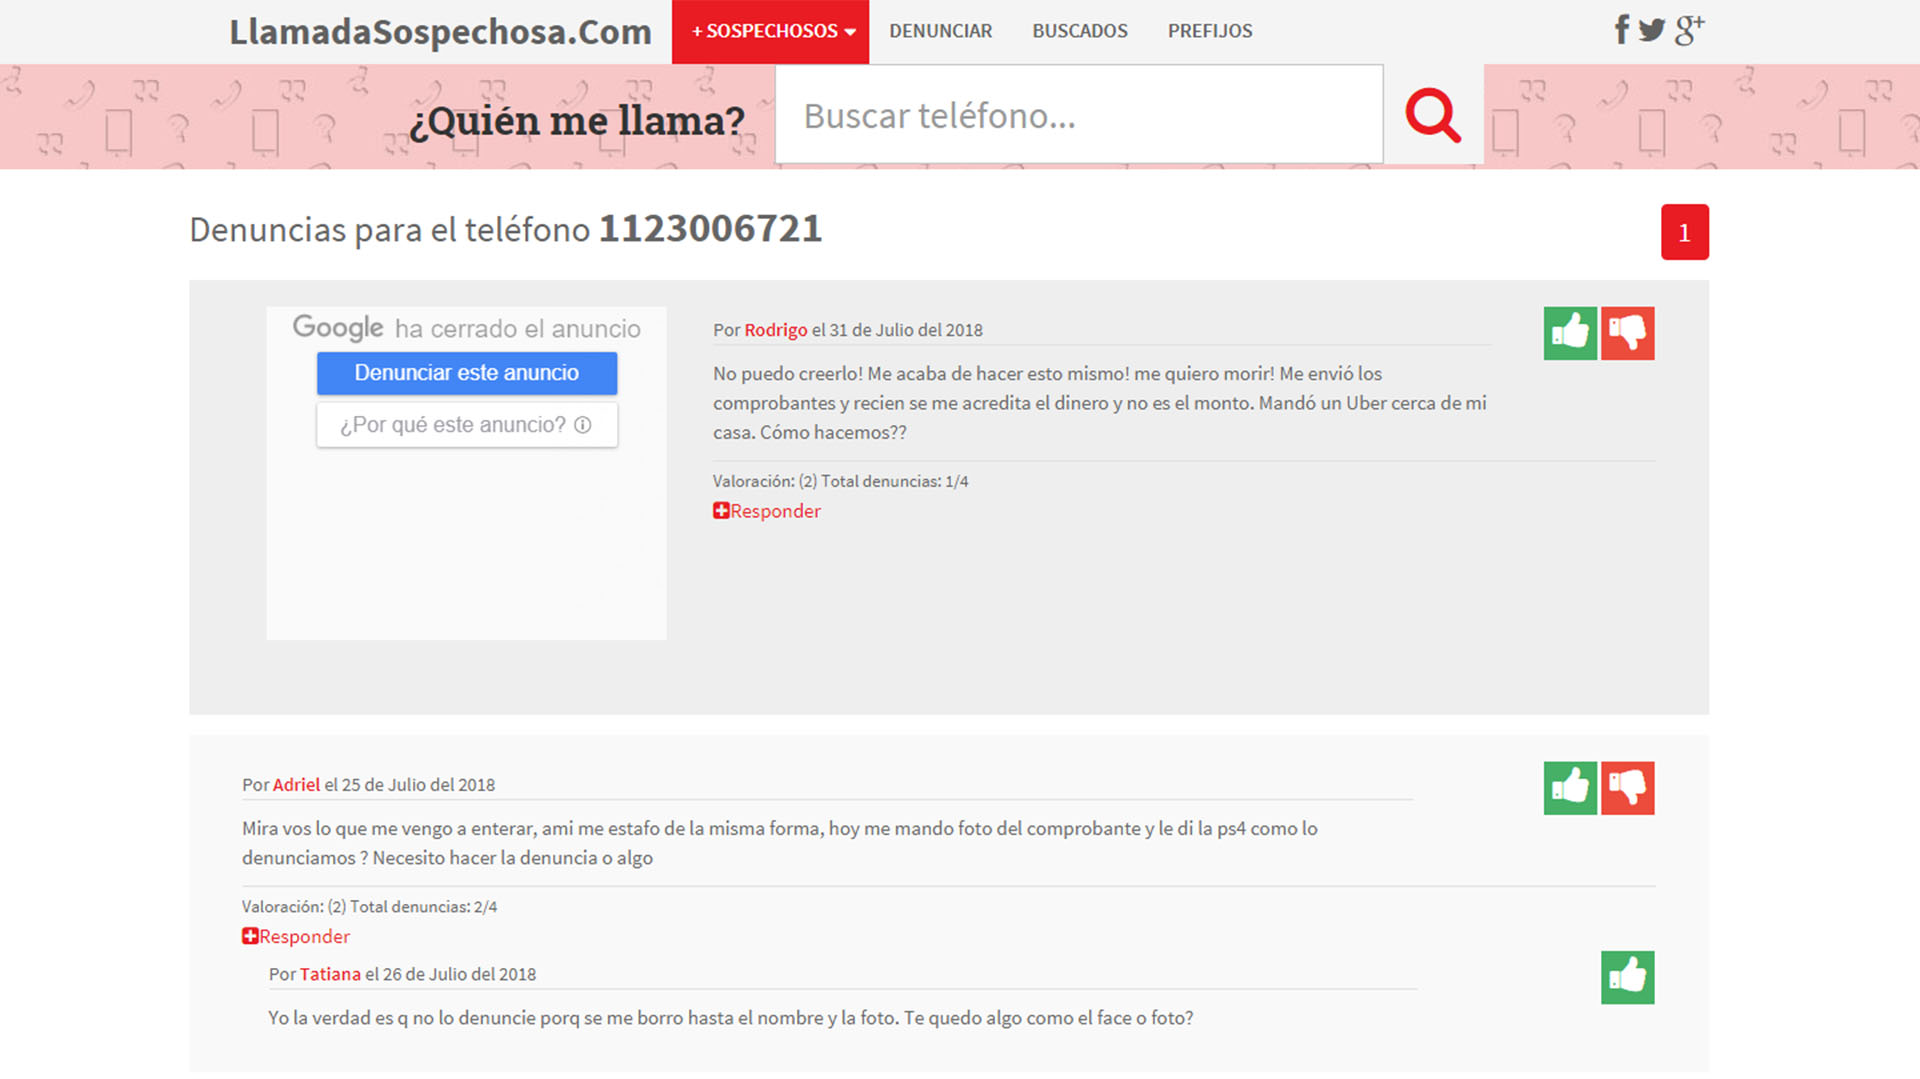Expand the + SOSPECHOSOS dropdown menu
This screenshot has height=1079, width=1920.
(770, 31)
